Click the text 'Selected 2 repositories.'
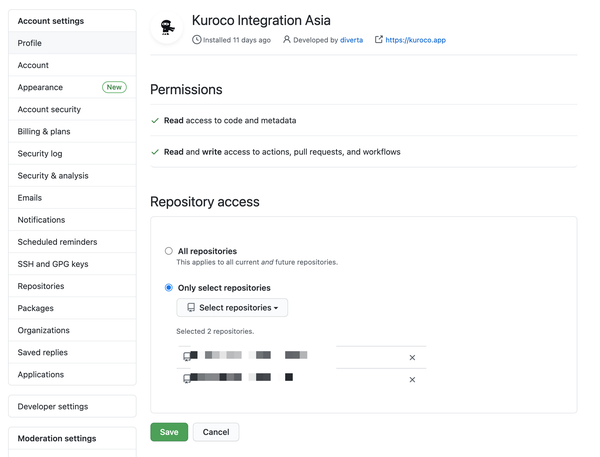The image size is (600, 457). click(215, 331)
